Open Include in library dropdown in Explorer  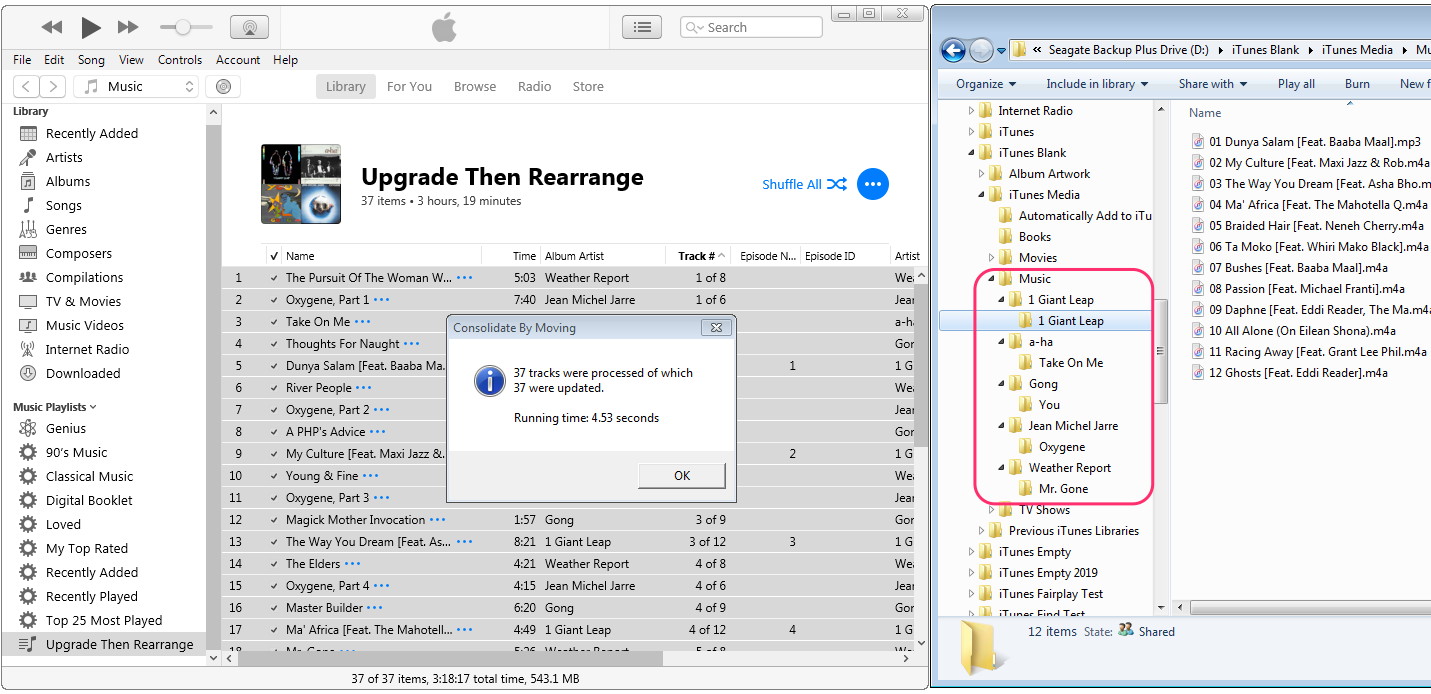(x=1097, y=84)
